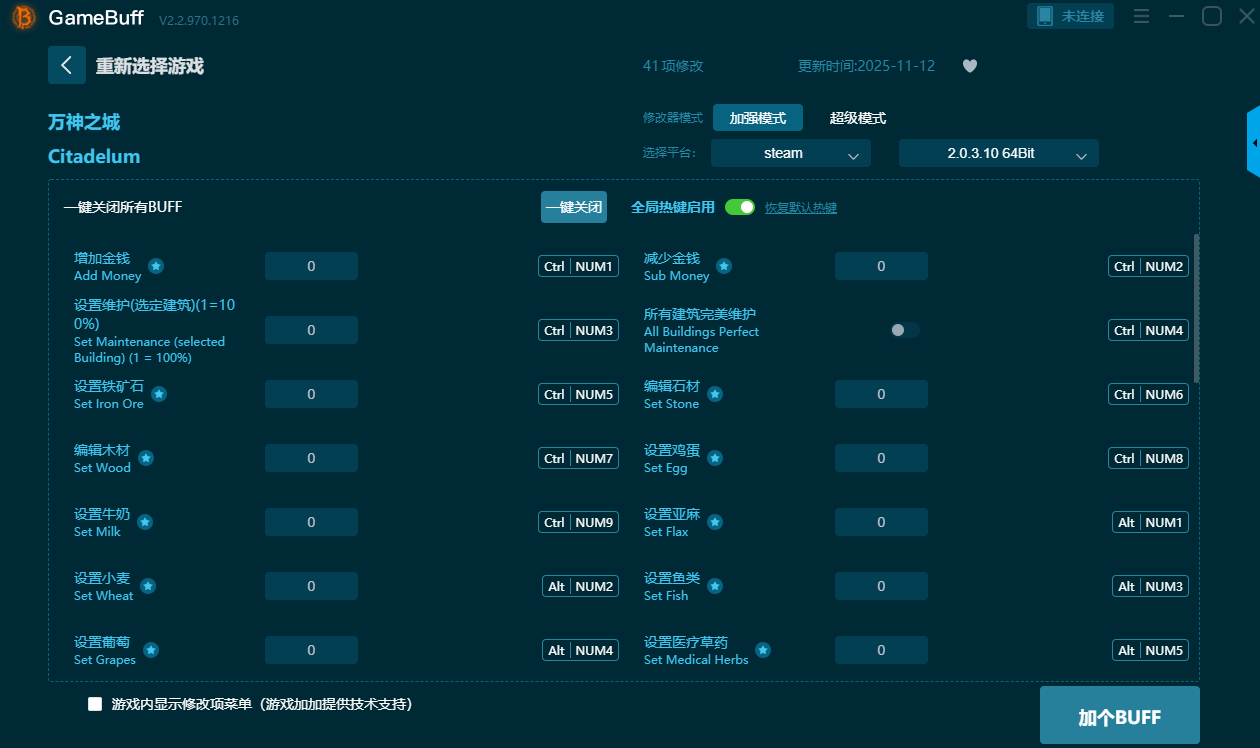Click the heart favorite icon
This screenshot has width=1260, height=748.
(x=969, y=66)
